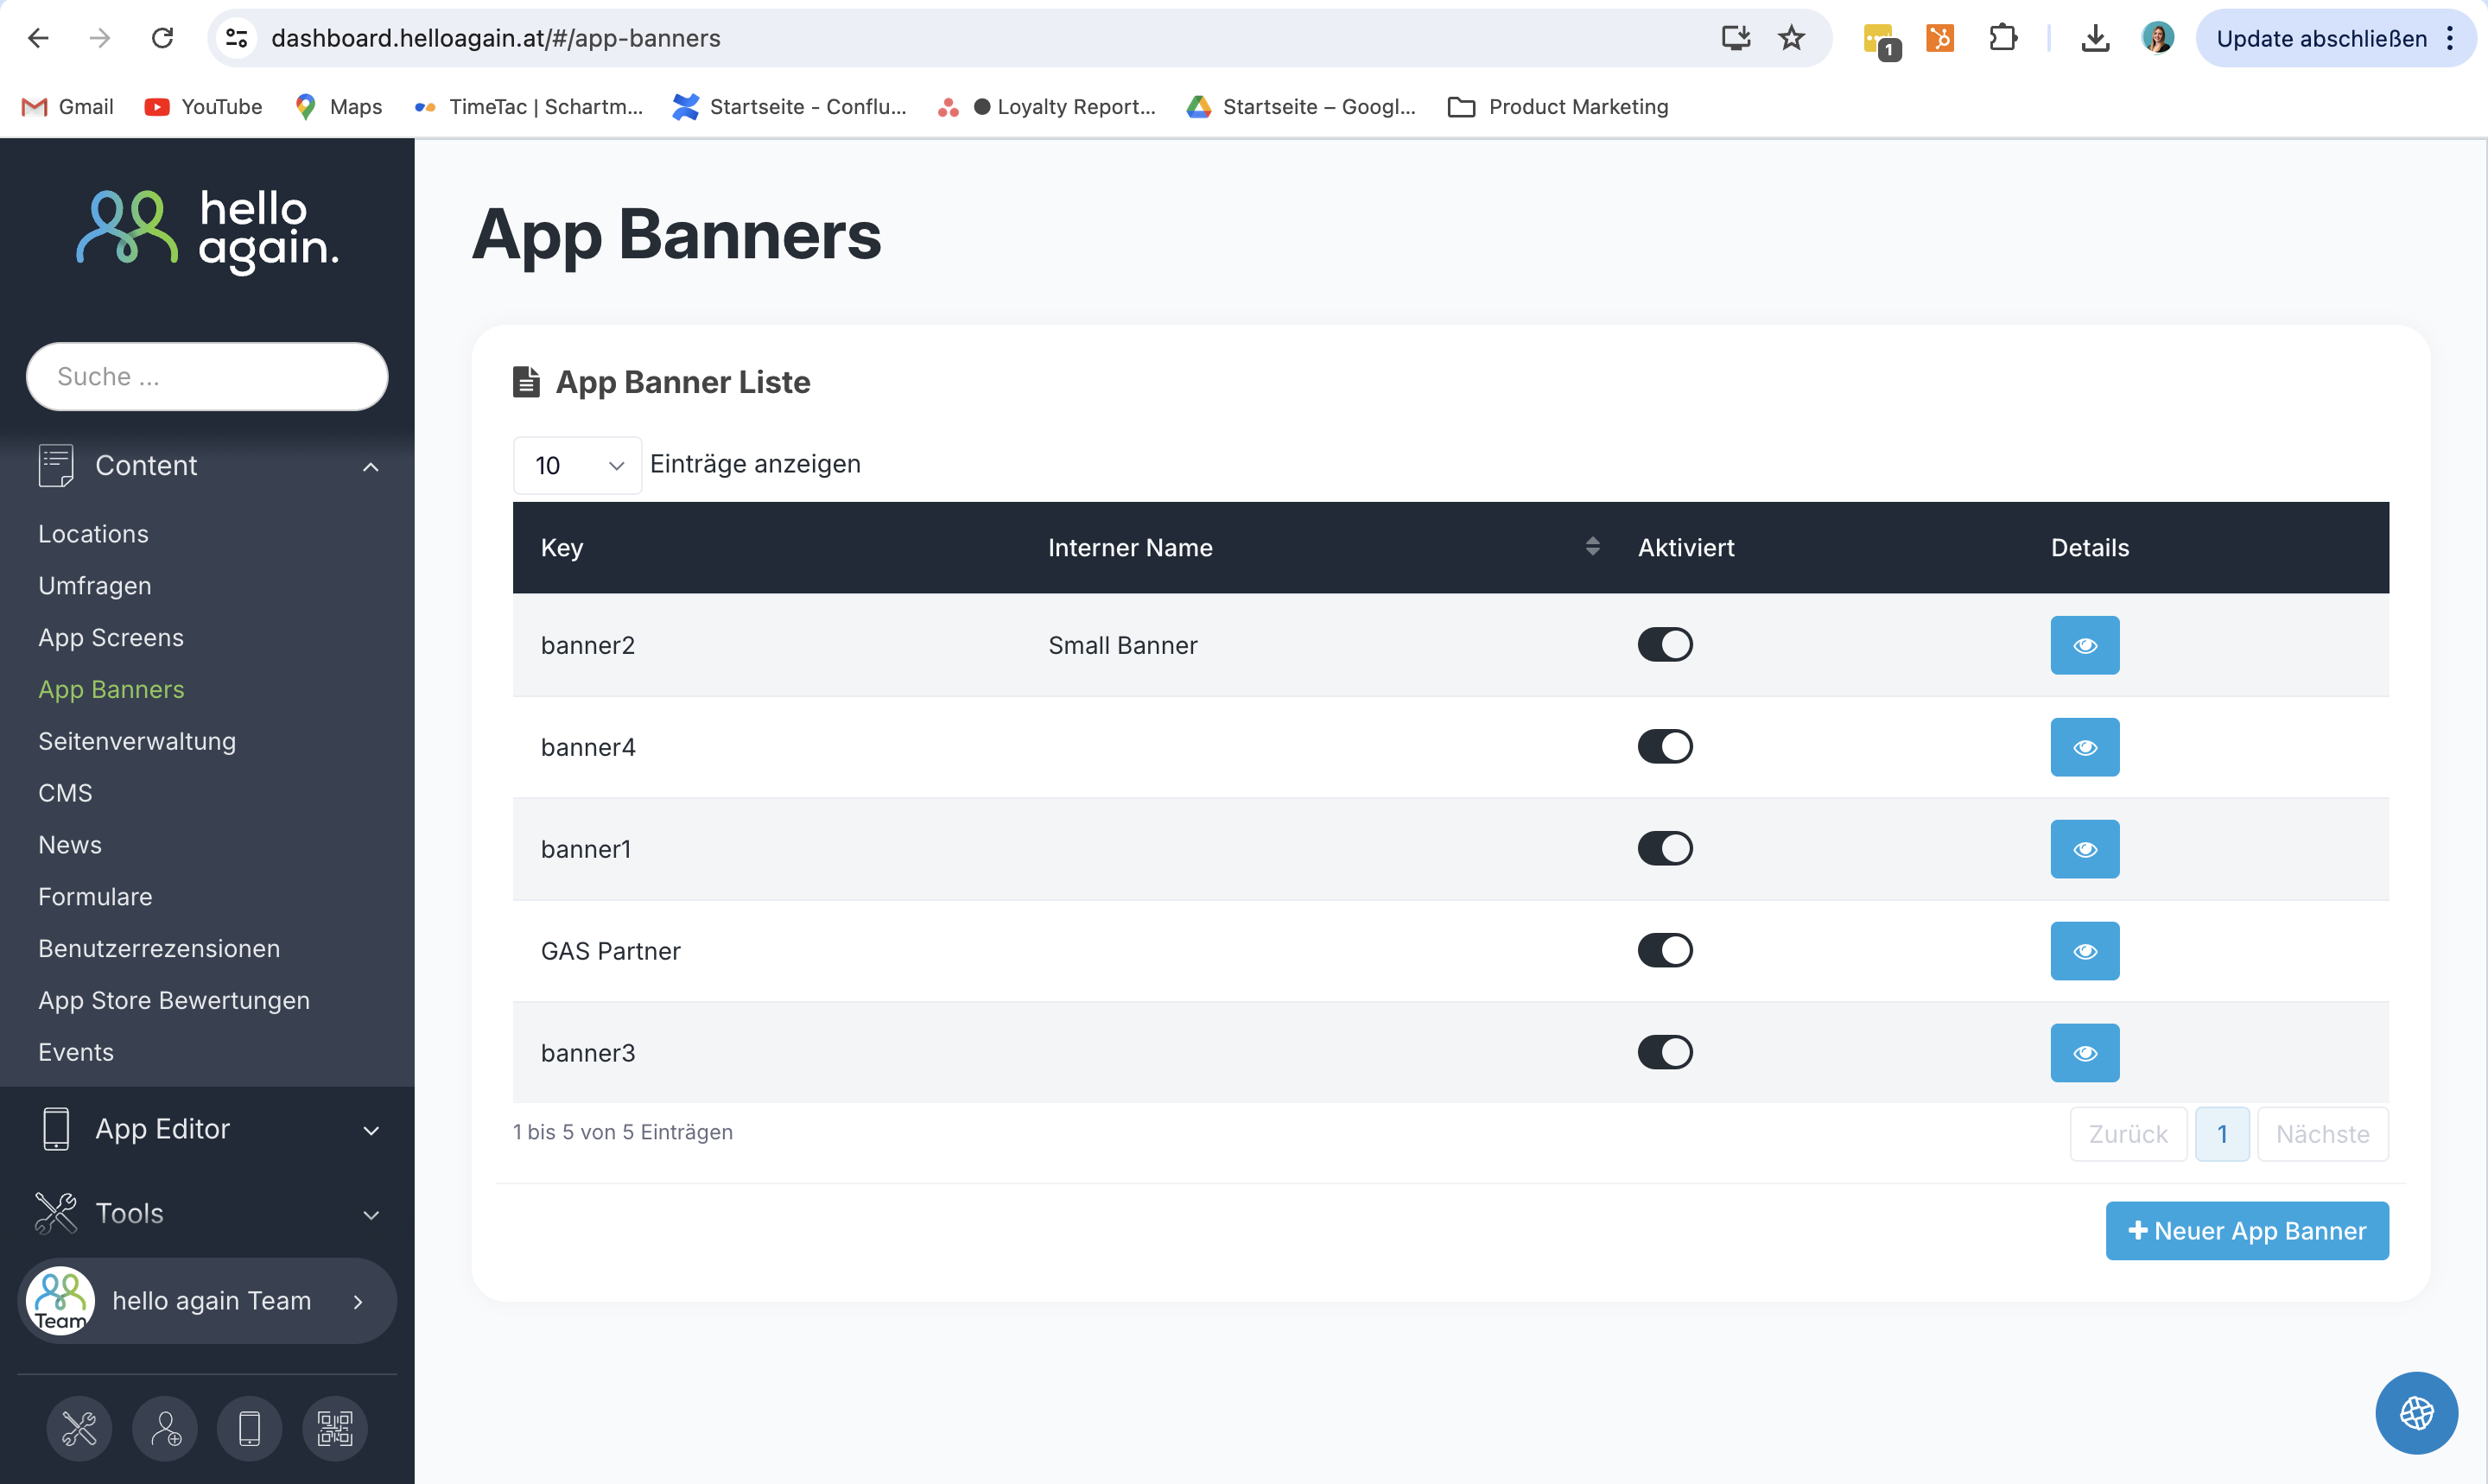Screen dimensions: 2488x1484
Task: View details of banner2 via eye icon
Action: (x=2084, y=645)
